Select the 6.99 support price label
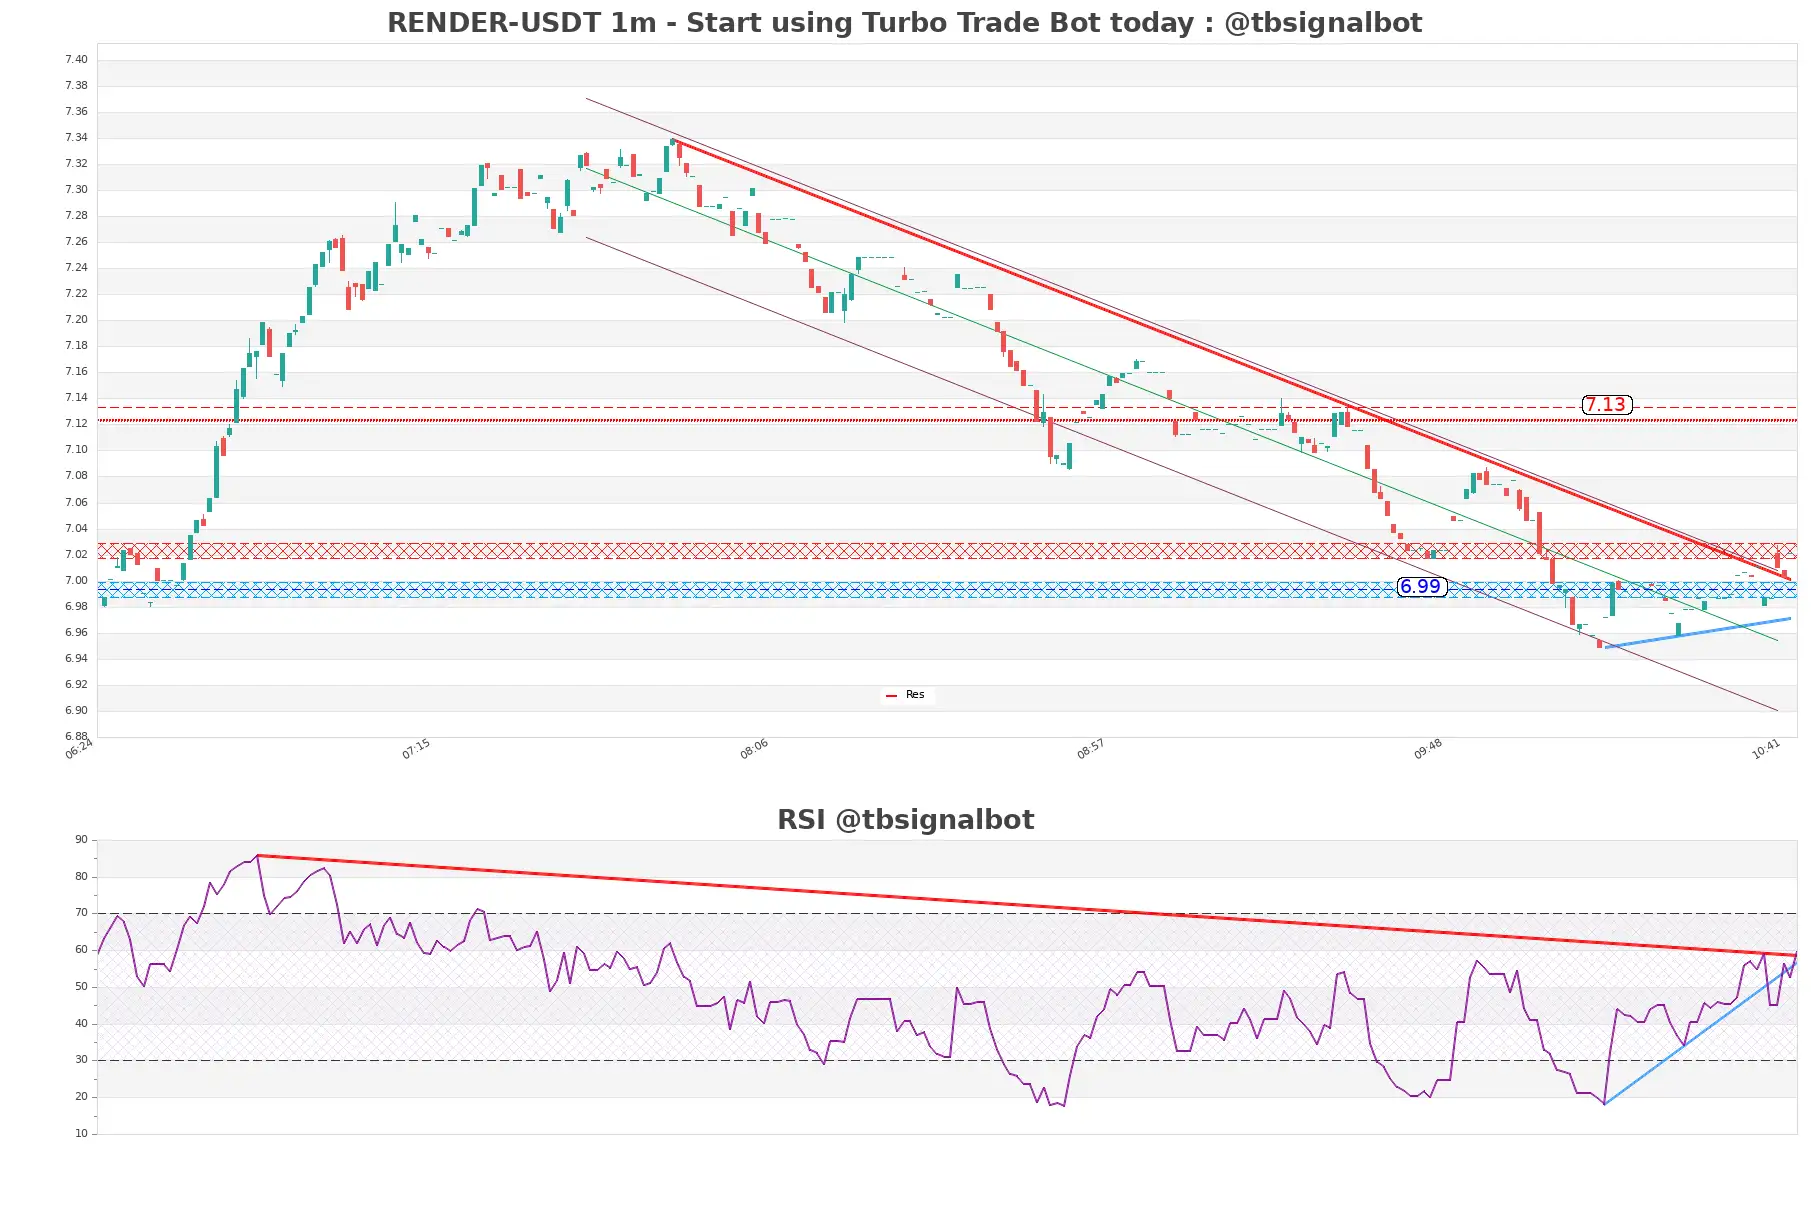 [x=1421, y=586]
